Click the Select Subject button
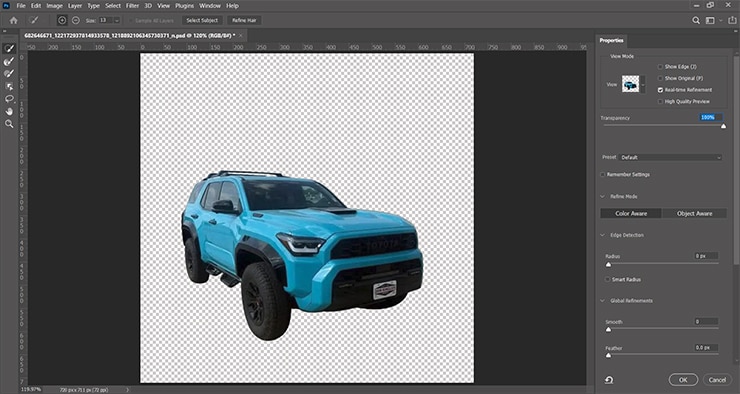740x394 pixels. click(x=202, y=20)
